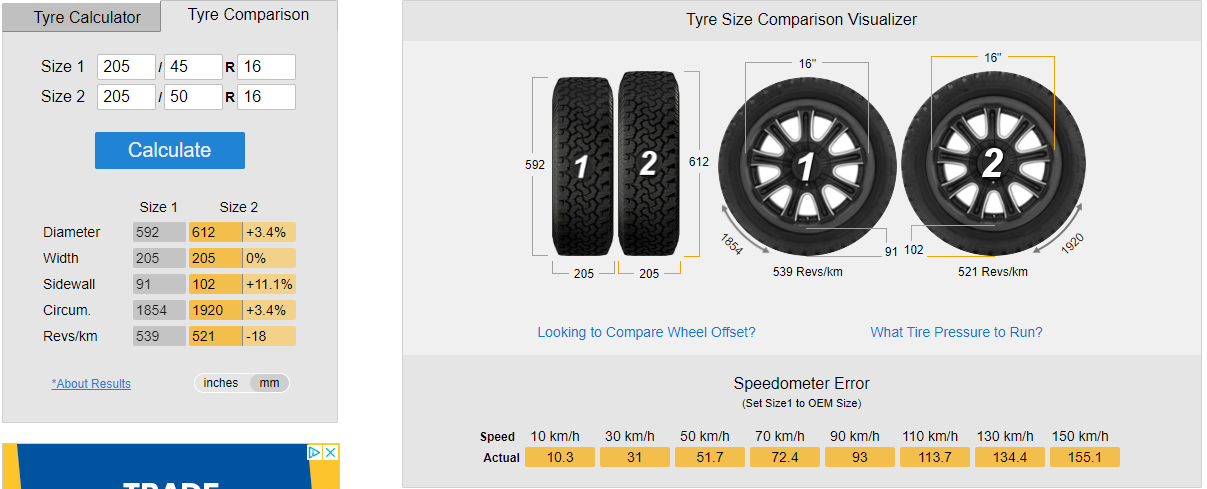
Task: Focus the Size 2 rim diameter field
Action: (x=266, y=97)
